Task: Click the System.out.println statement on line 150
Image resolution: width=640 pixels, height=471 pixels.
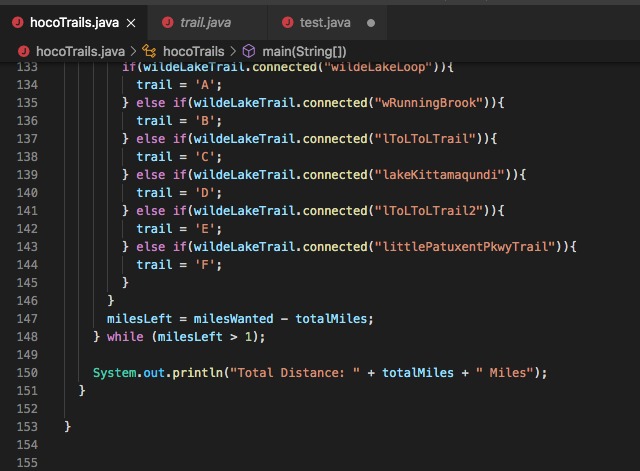Action: click(x=320, y=373)
